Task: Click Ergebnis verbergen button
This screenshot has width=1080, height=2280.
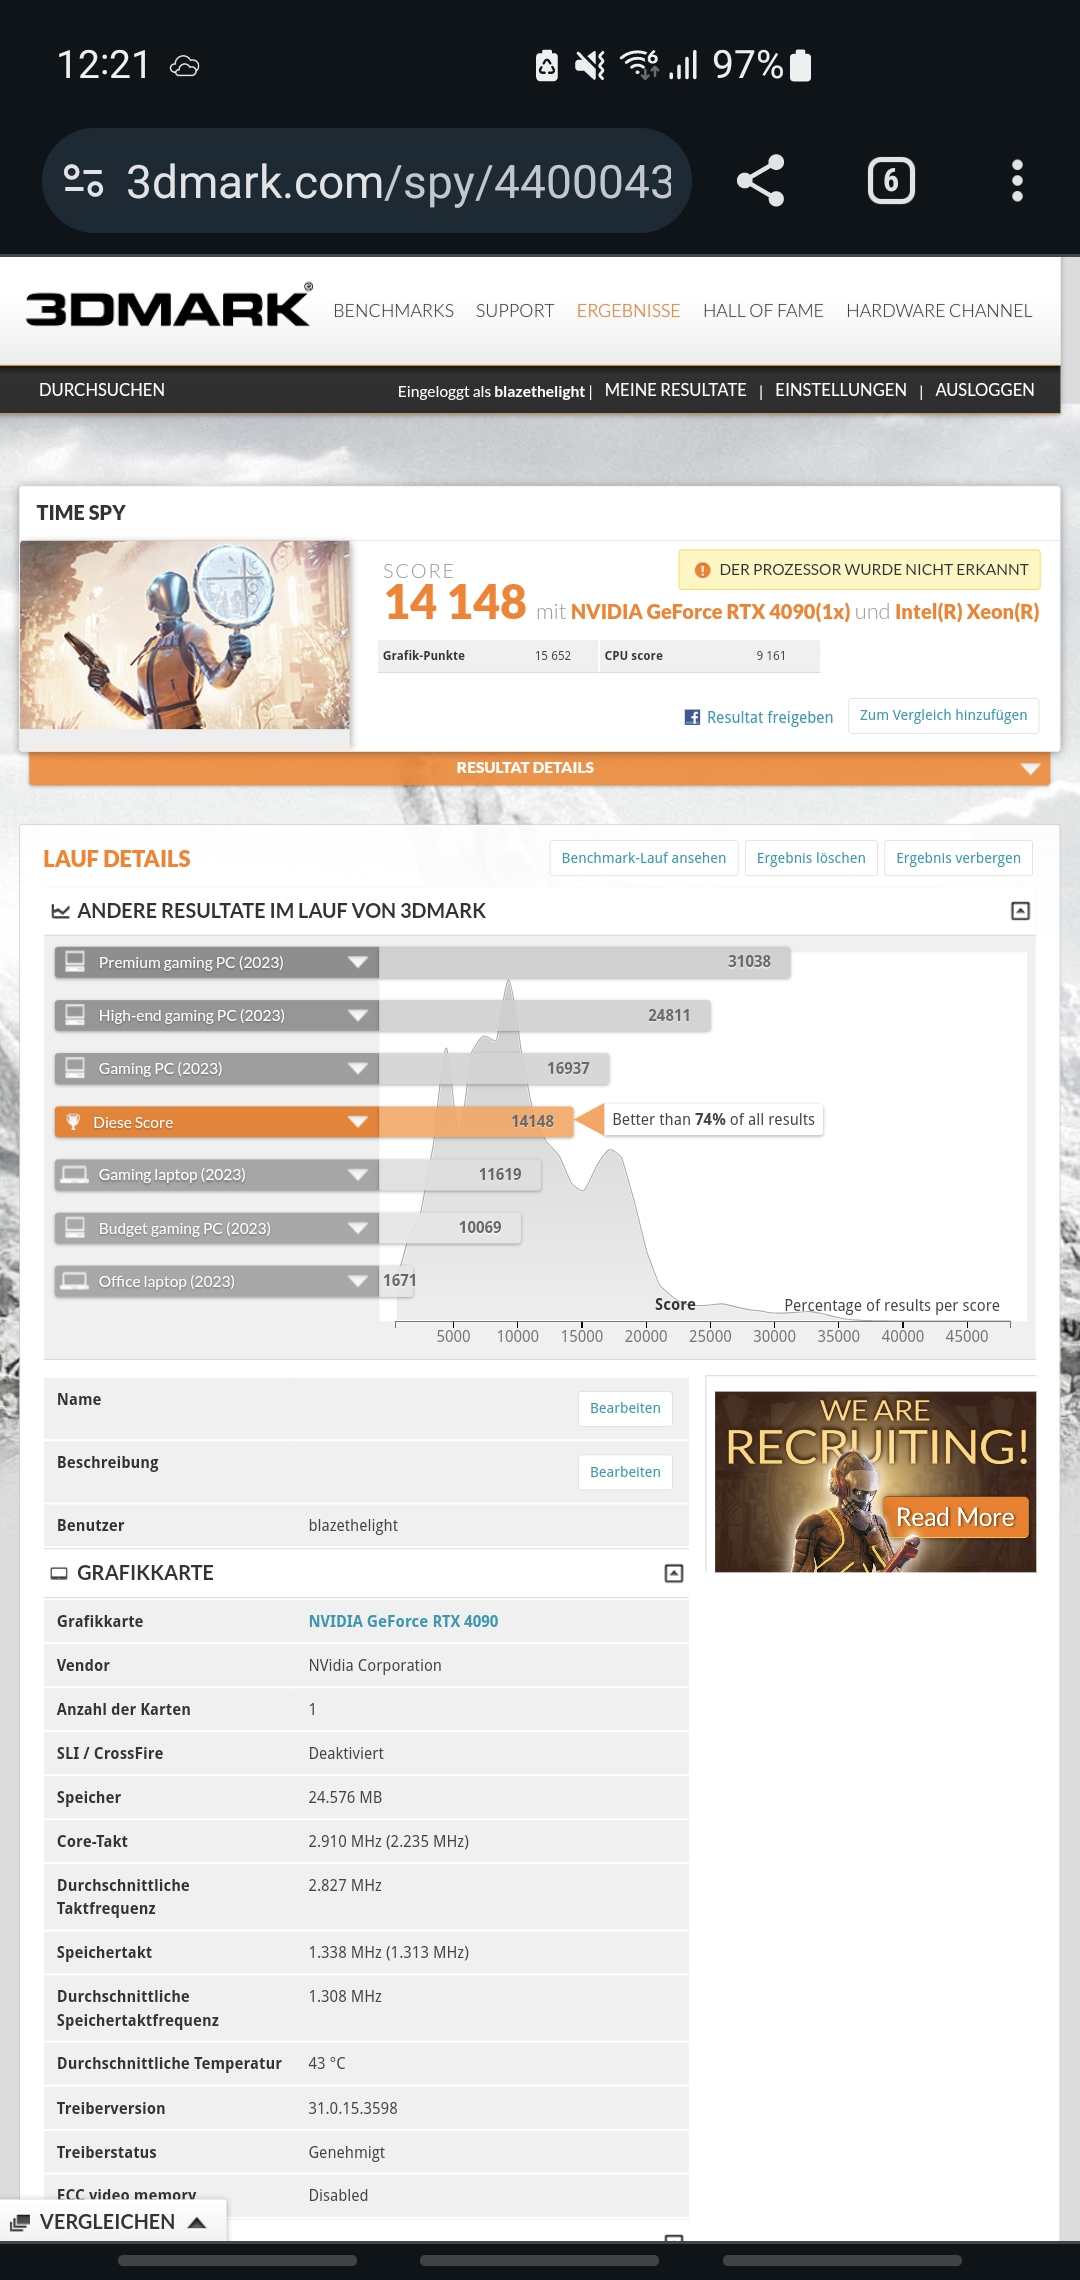Action: click(x=958, y=858)
